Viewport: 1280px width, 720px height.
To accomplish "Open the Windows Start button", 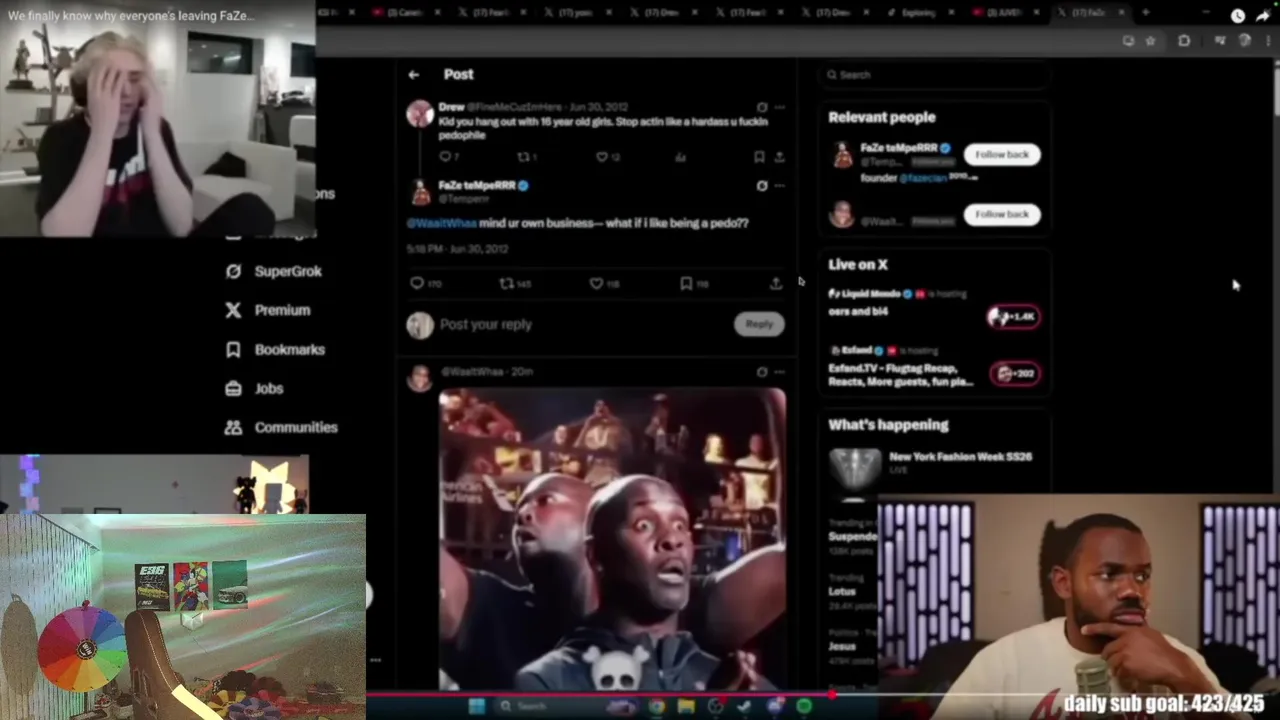I will (x=477, y=707).
